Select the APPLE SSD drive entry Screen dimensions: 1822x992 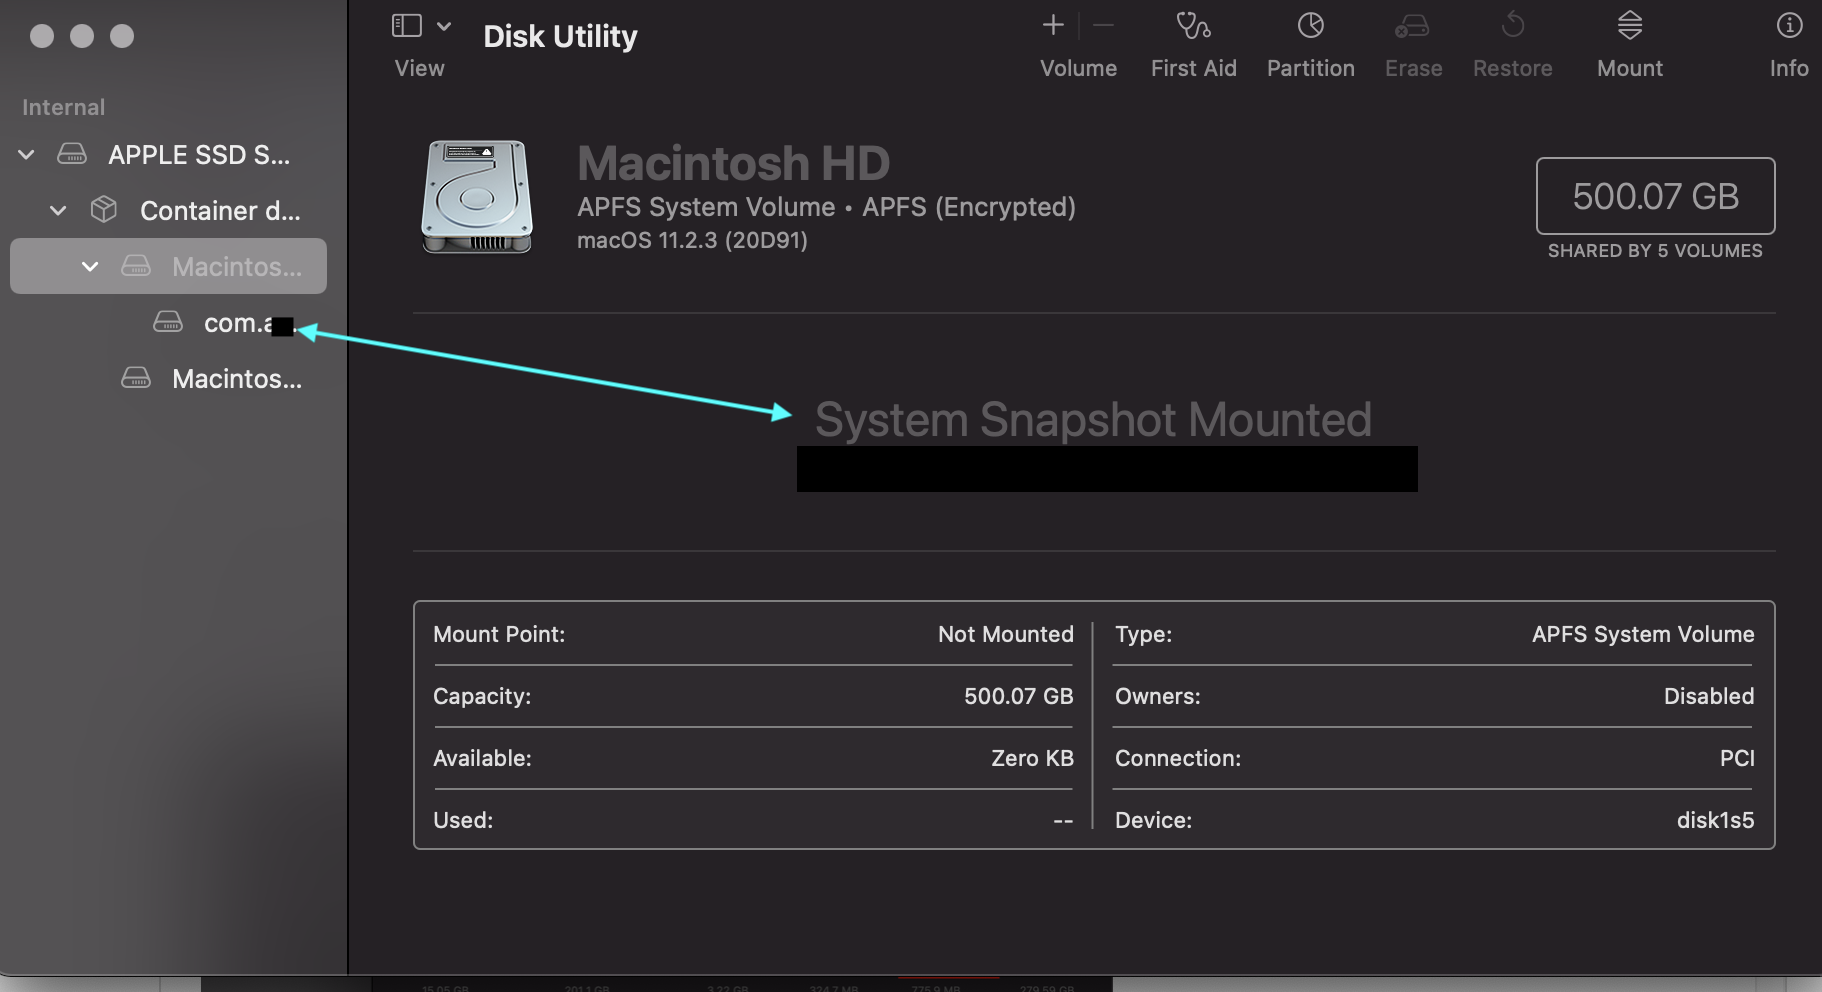coord(198,155)
